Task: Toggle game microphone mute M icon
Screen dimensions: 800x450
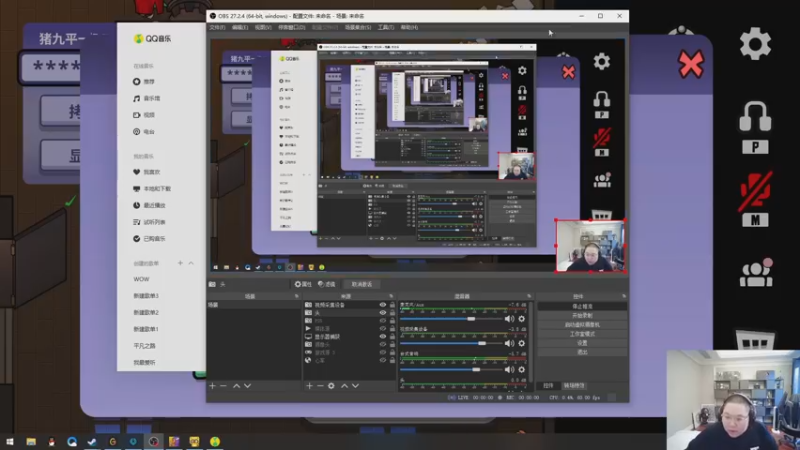Action: tap(755, 200)
